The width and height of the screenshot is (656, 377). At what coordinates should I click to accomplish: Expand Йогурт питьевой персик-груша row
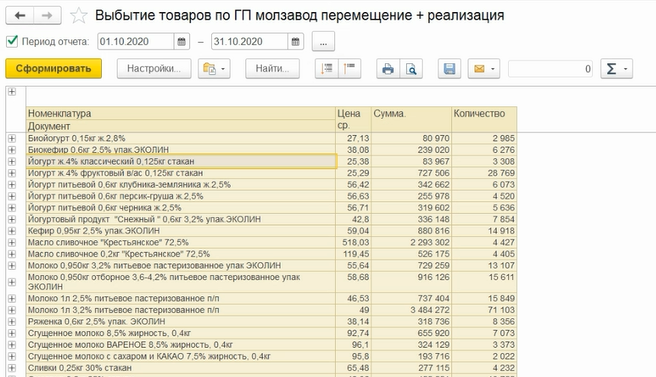point(12,196)
